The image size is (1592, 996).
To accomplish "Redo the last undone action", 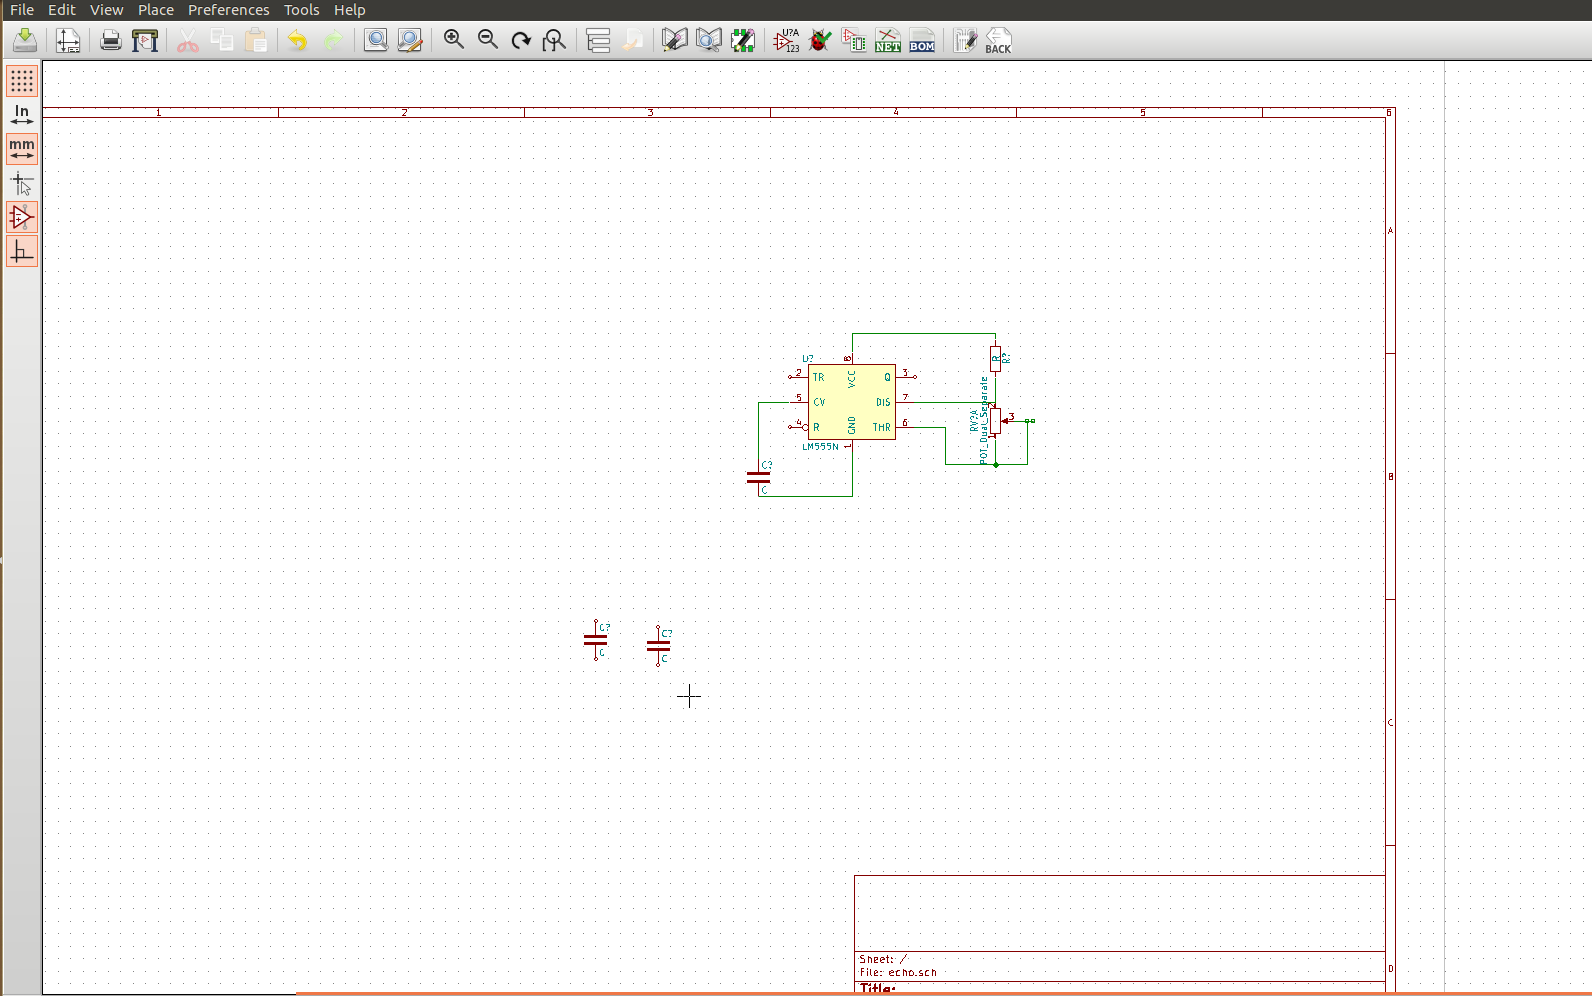I will coord(332,40).
